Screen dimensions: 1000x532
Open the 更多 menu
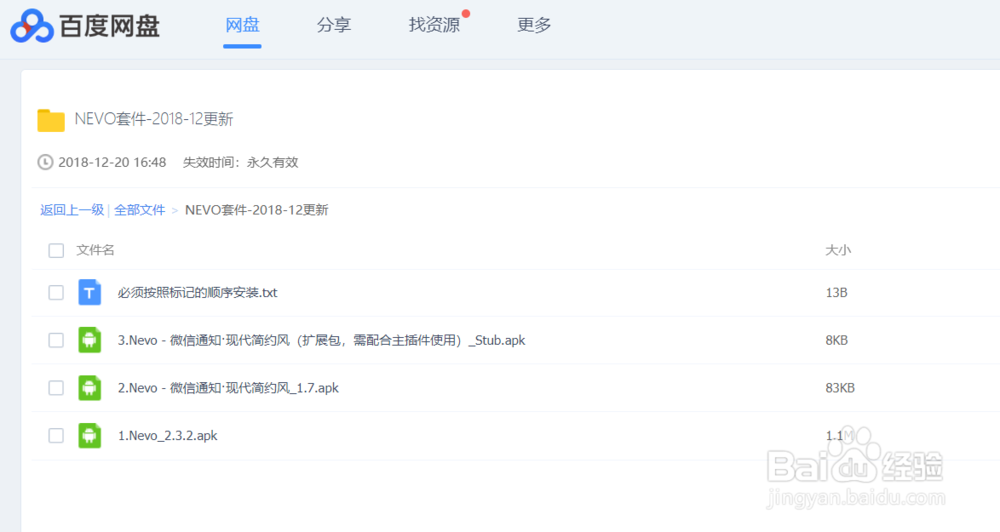point(534,25)
